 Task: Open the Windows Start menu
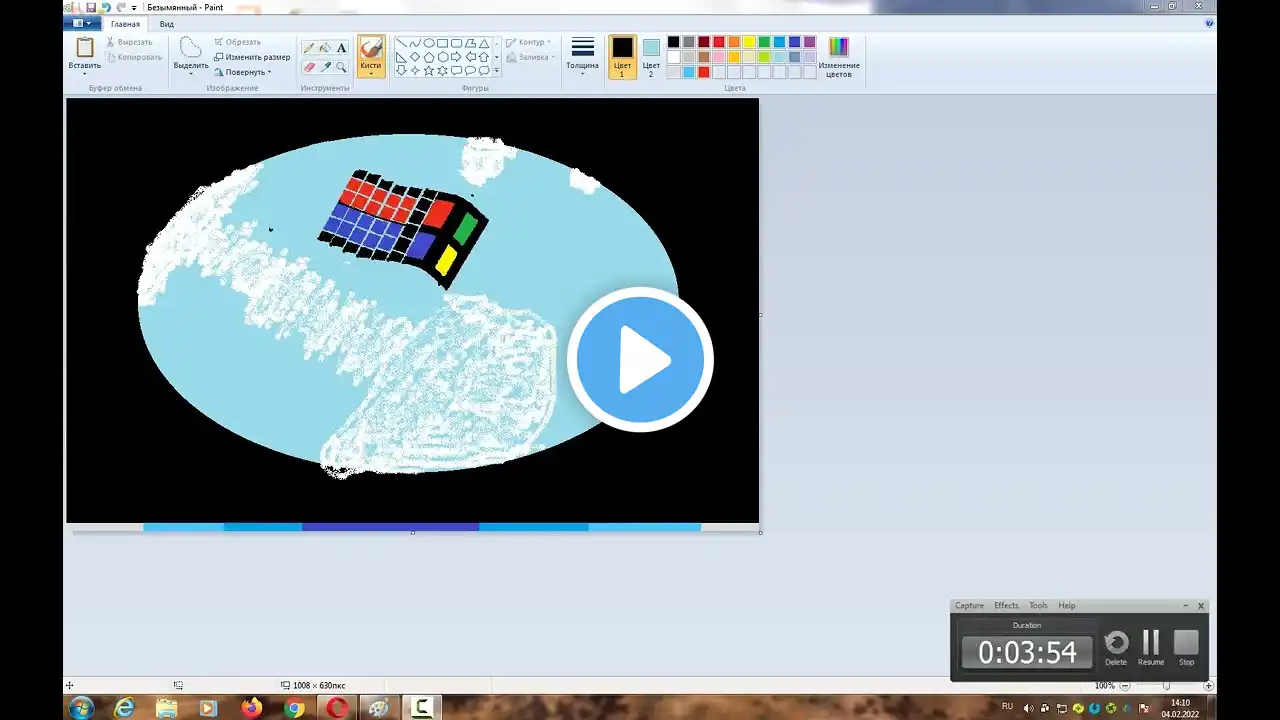point(81,708)
